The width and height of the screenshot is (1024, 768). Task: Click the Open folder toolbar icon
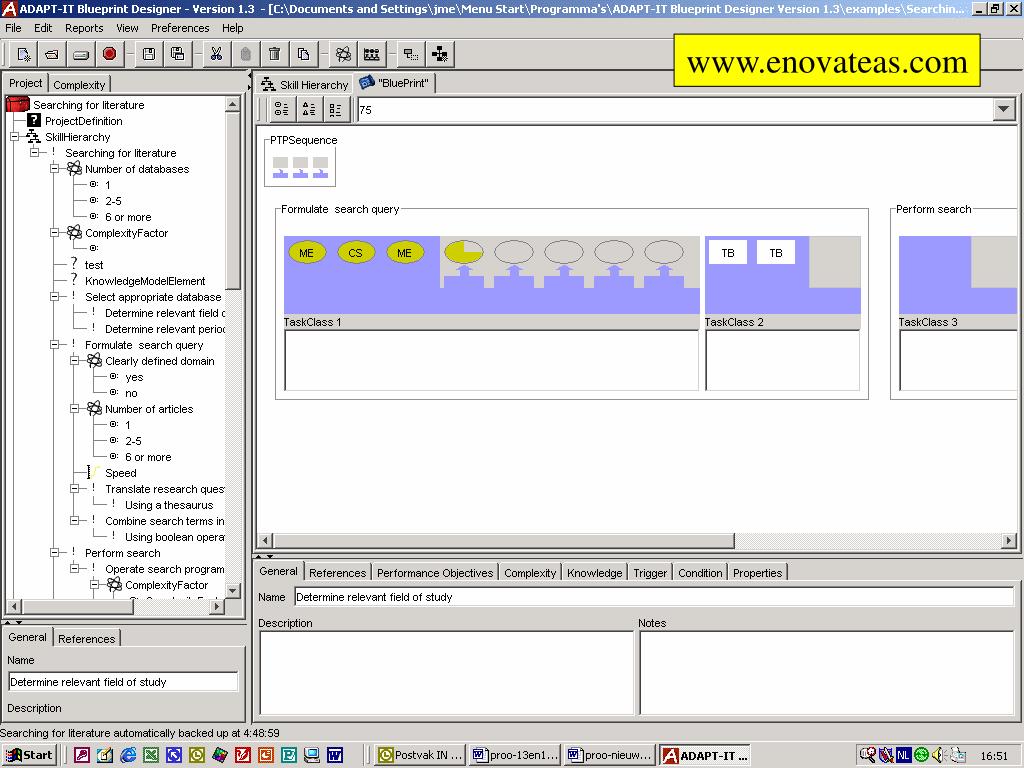click(52, 54)
